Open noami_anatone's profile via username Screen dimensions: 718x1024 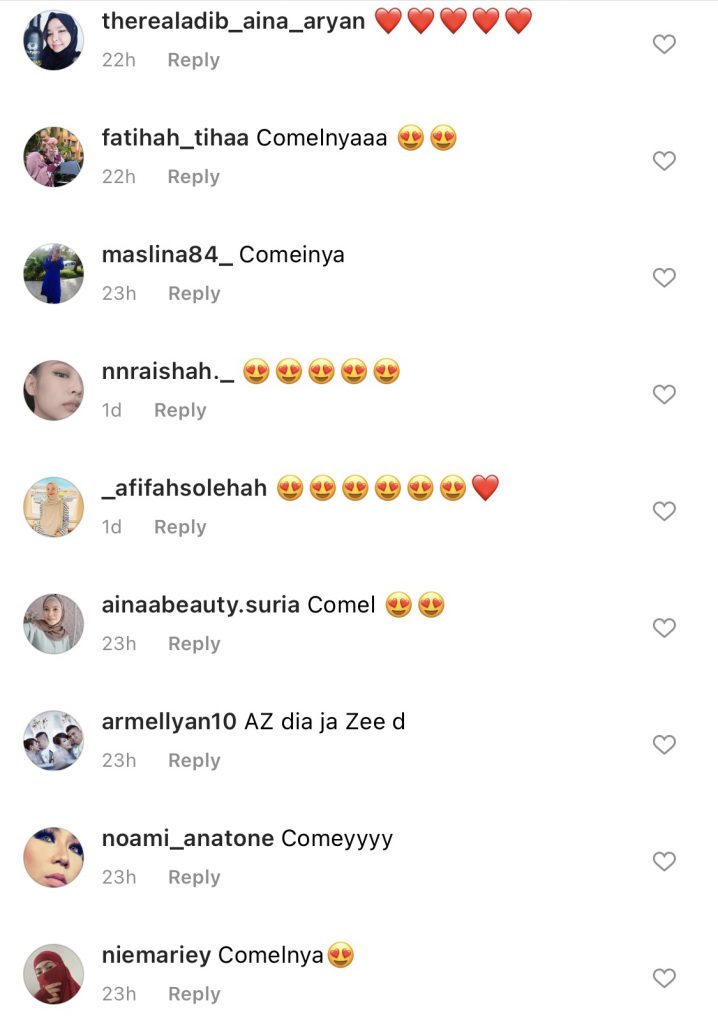[188, 838]
